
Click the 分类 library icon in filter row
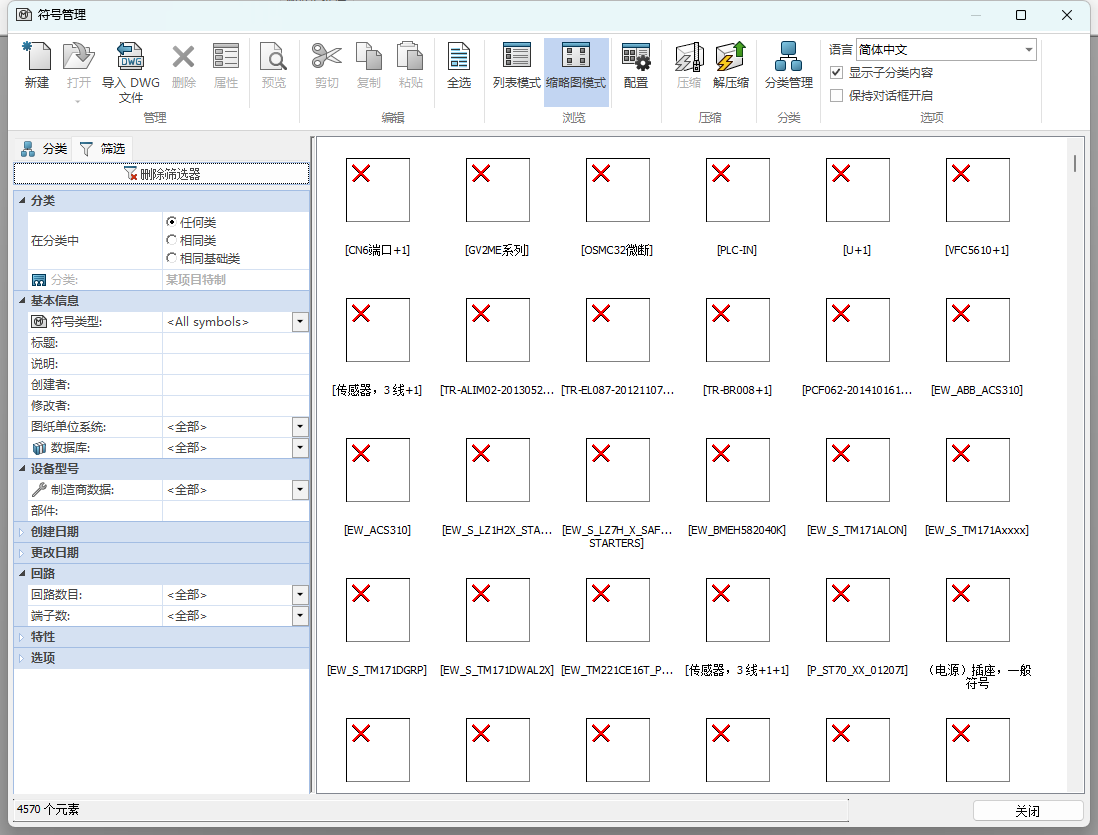39,280
